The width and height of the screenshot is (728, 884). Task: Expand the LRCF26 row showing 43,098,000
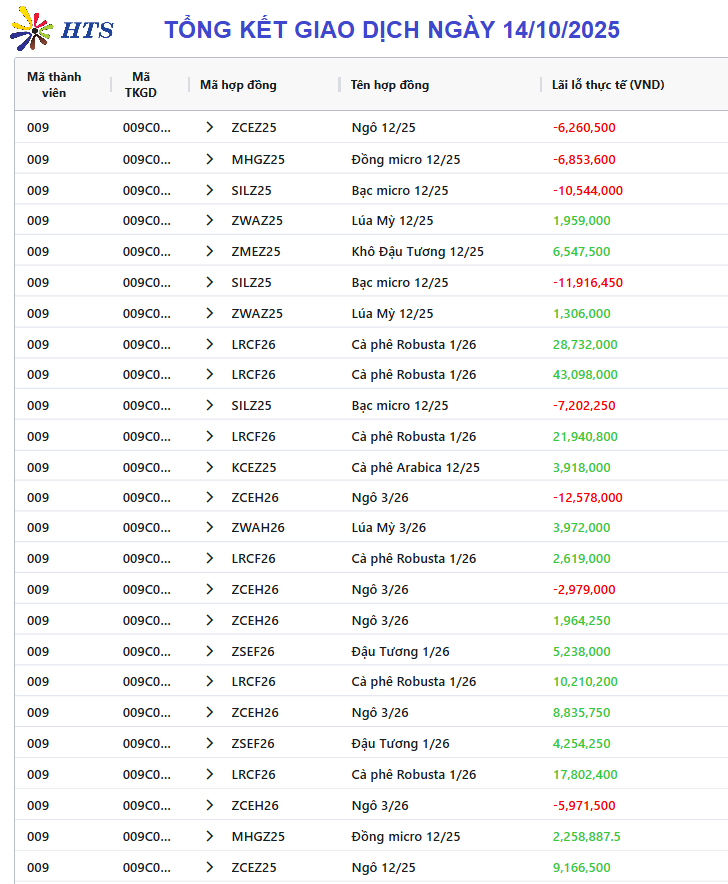click(209, 375)
